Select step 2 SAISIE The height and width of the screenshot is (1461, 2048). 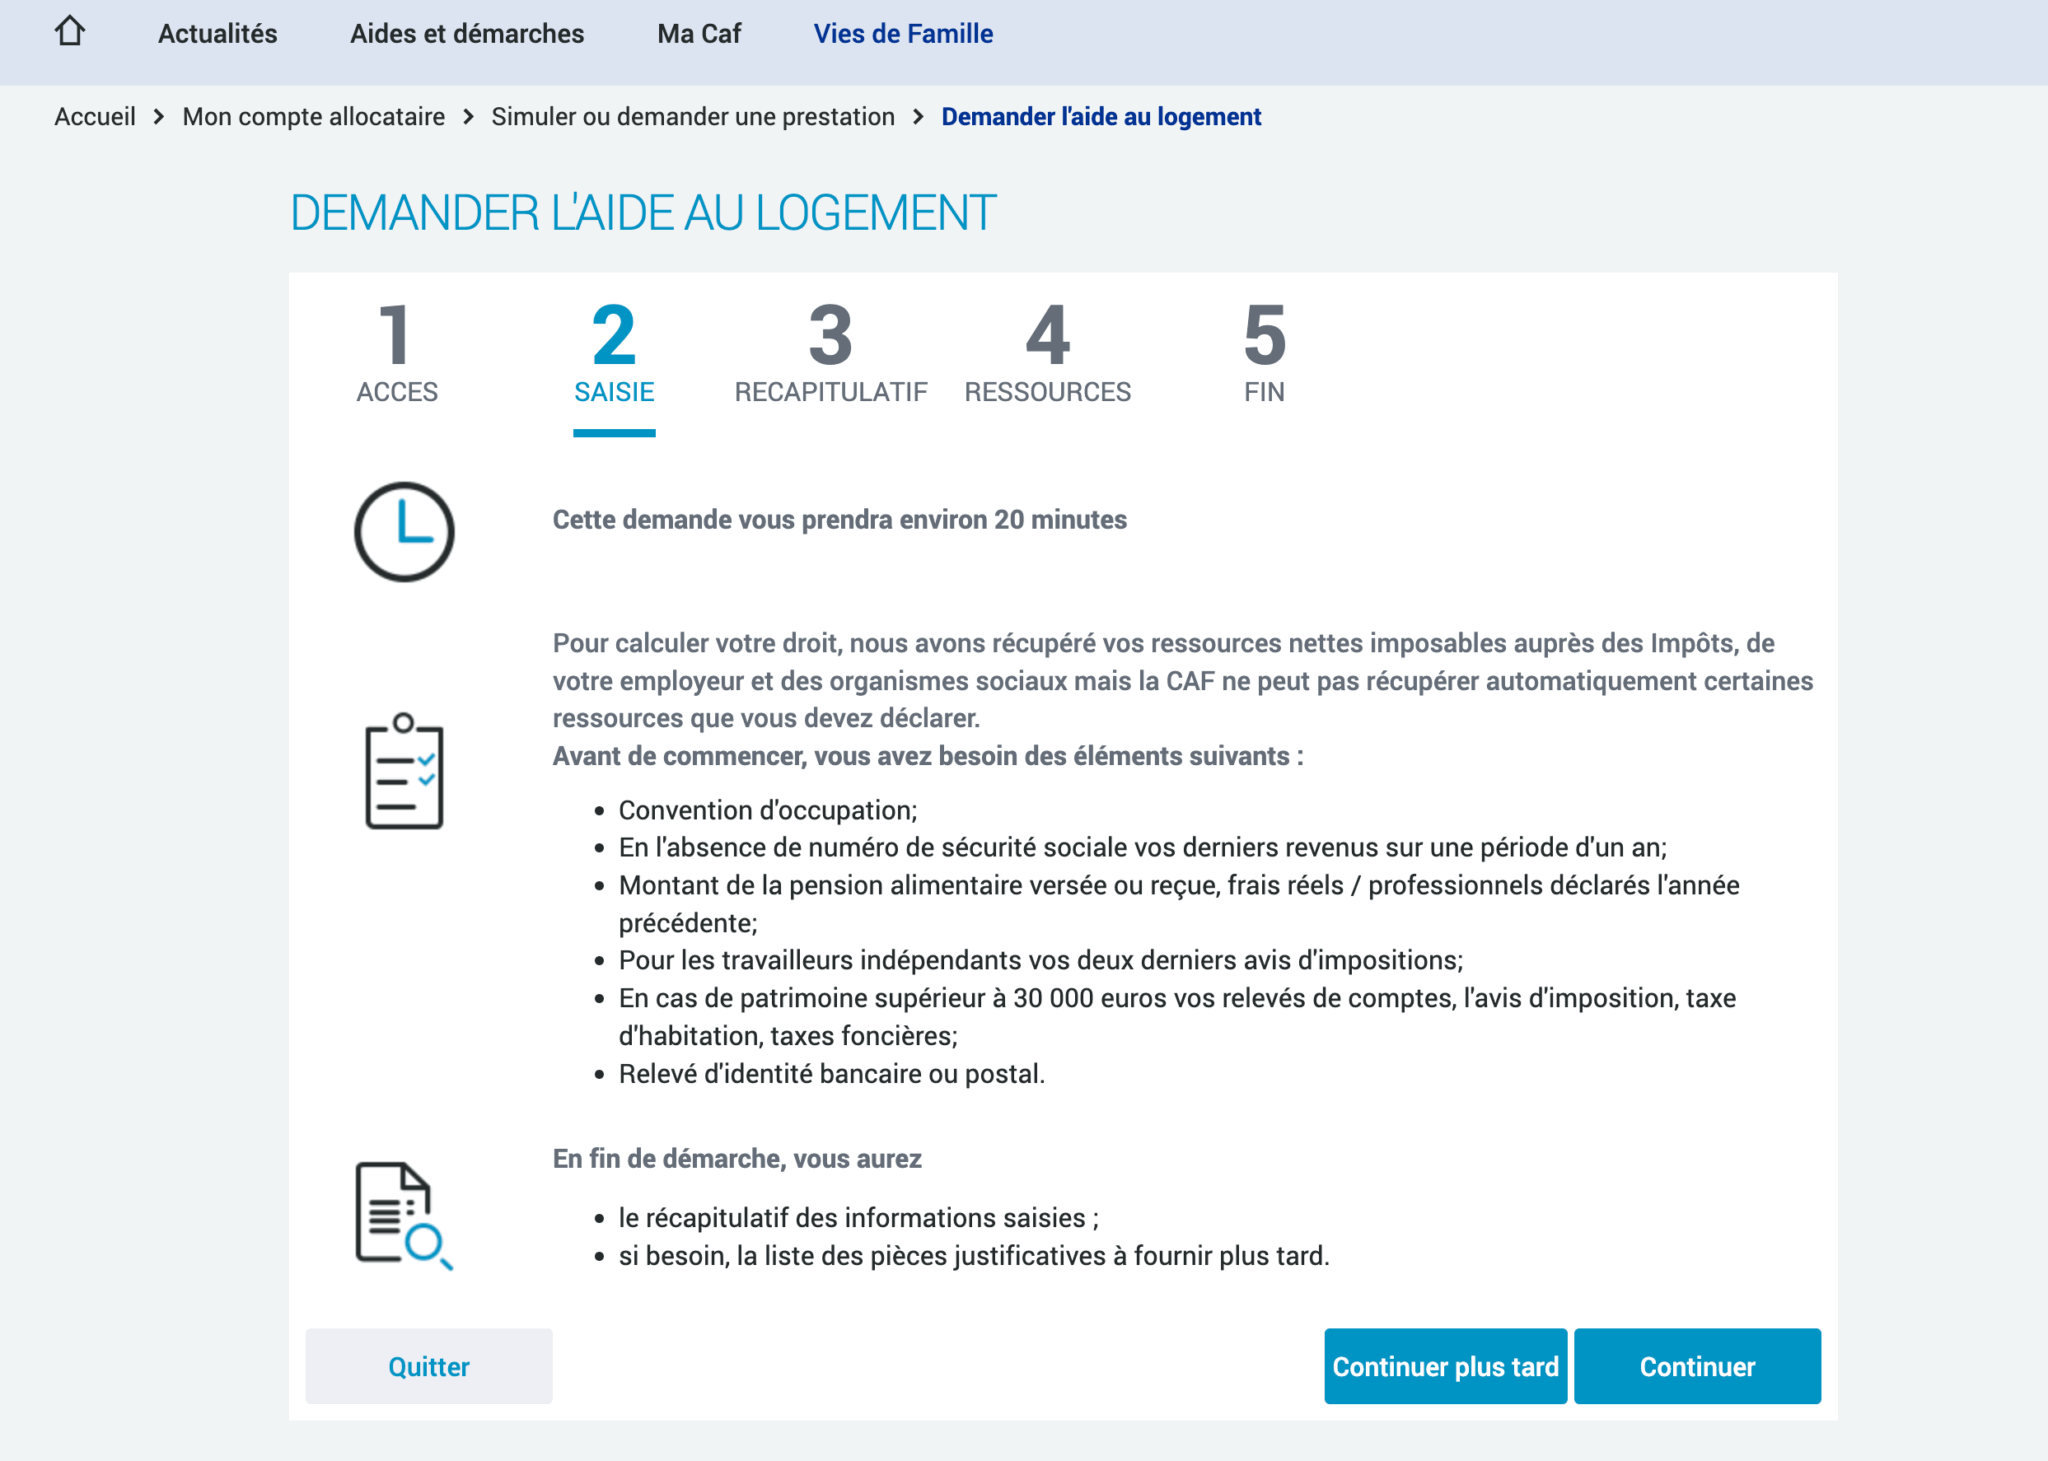[x=614, y=354]
